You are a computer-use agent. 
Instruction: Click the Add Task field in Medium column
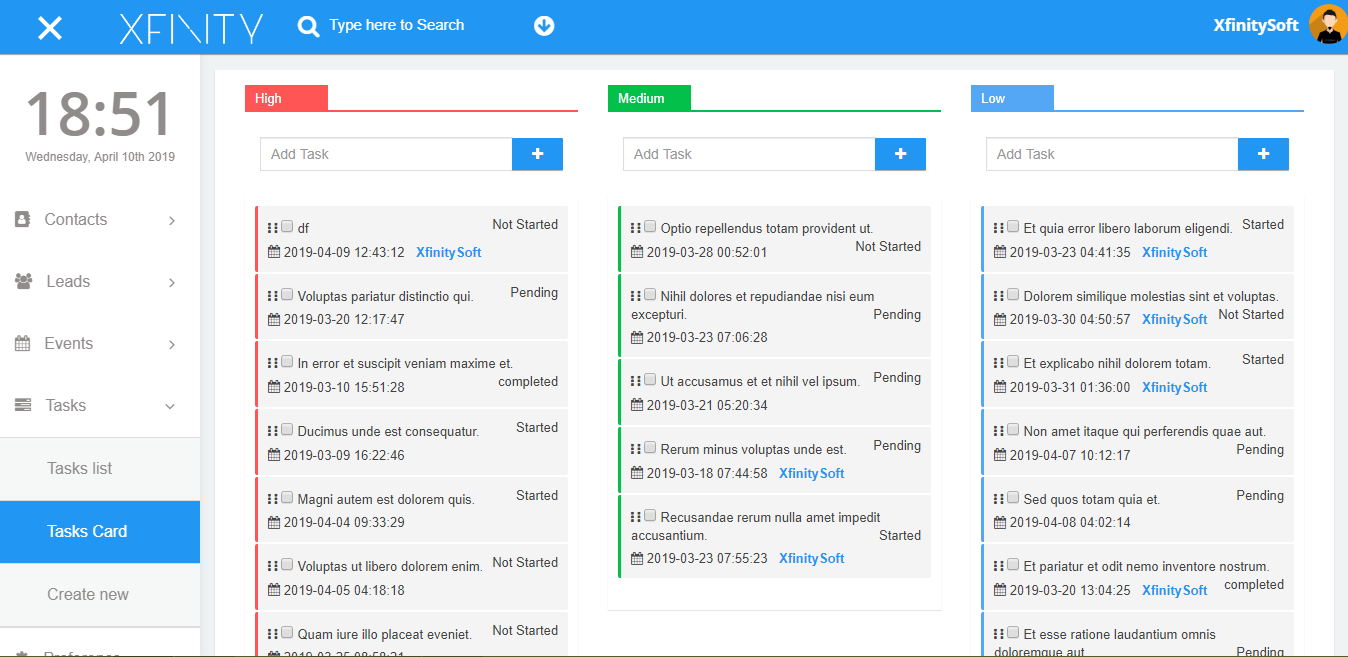pos(748,154)
